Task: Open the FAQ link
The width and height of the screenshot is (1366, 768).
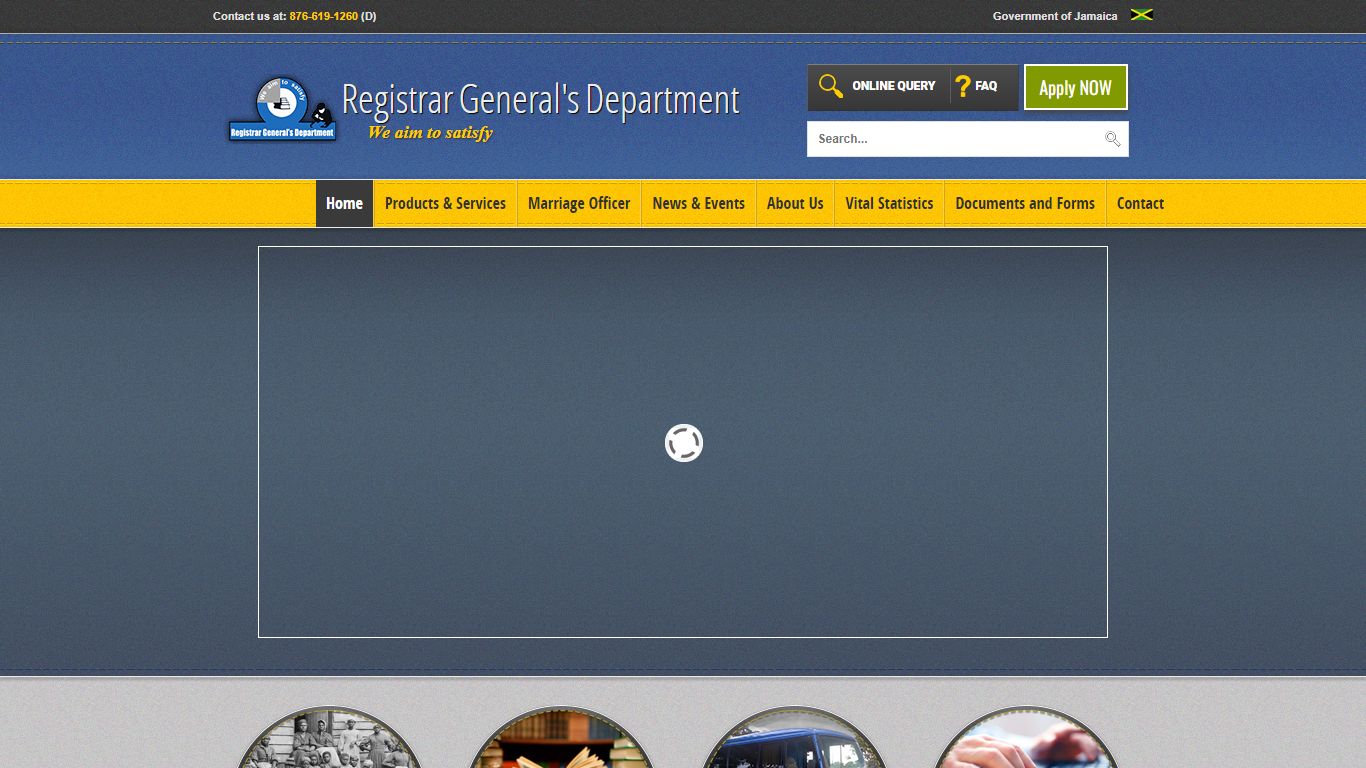Action: [x=986, y=86]
